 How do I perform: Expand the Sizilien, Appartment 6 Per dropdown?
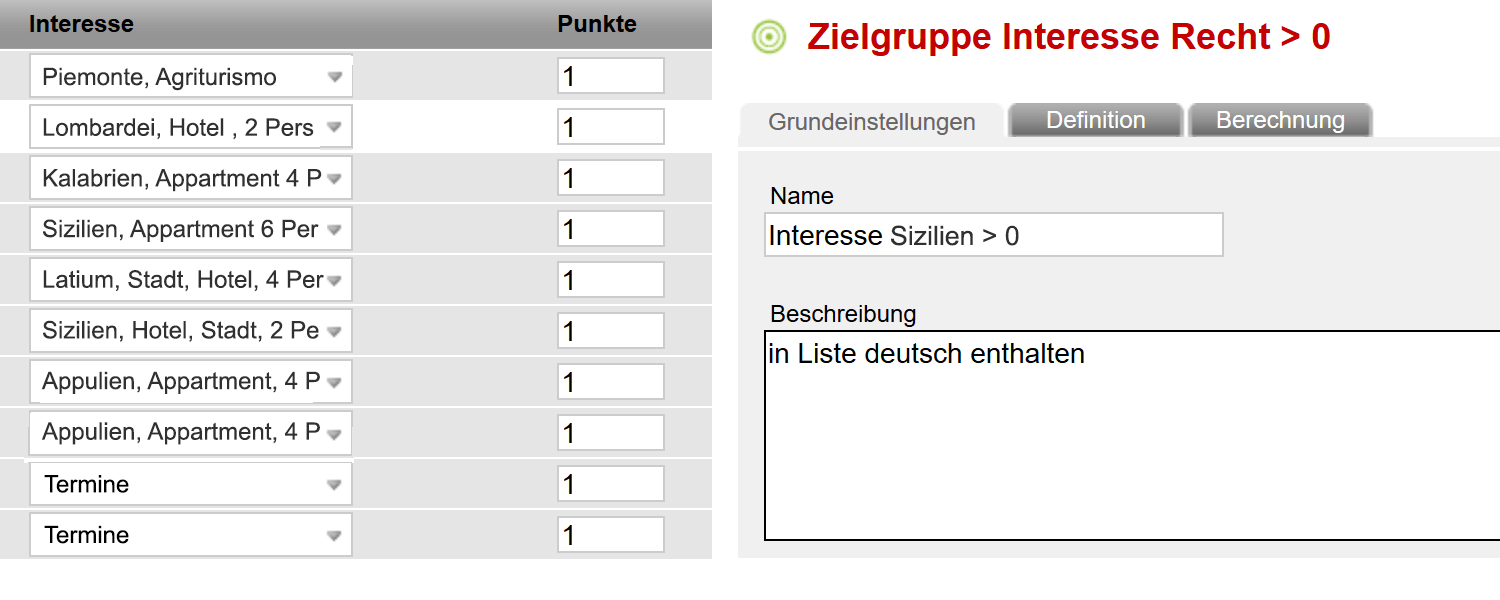tap(191, 230)
